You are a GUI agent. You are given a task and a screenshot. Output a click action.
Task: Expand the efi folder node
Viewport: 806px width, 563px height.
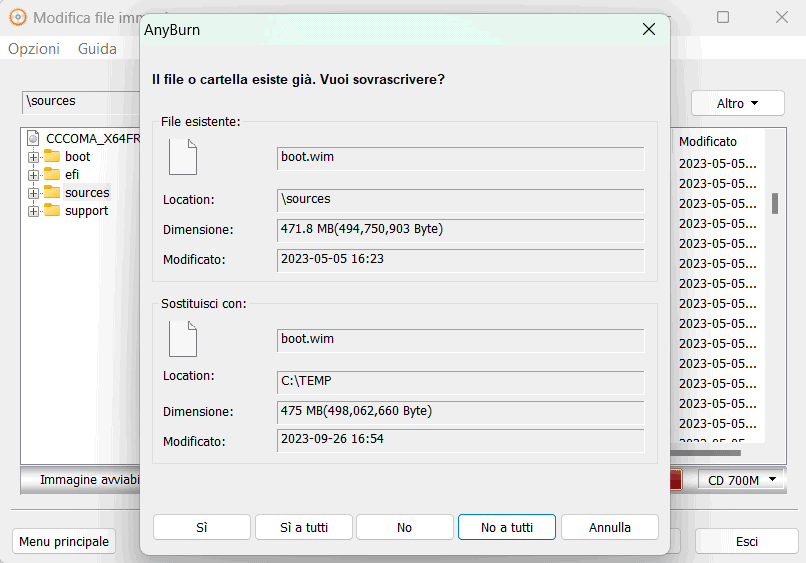click(x=33, y=175)
